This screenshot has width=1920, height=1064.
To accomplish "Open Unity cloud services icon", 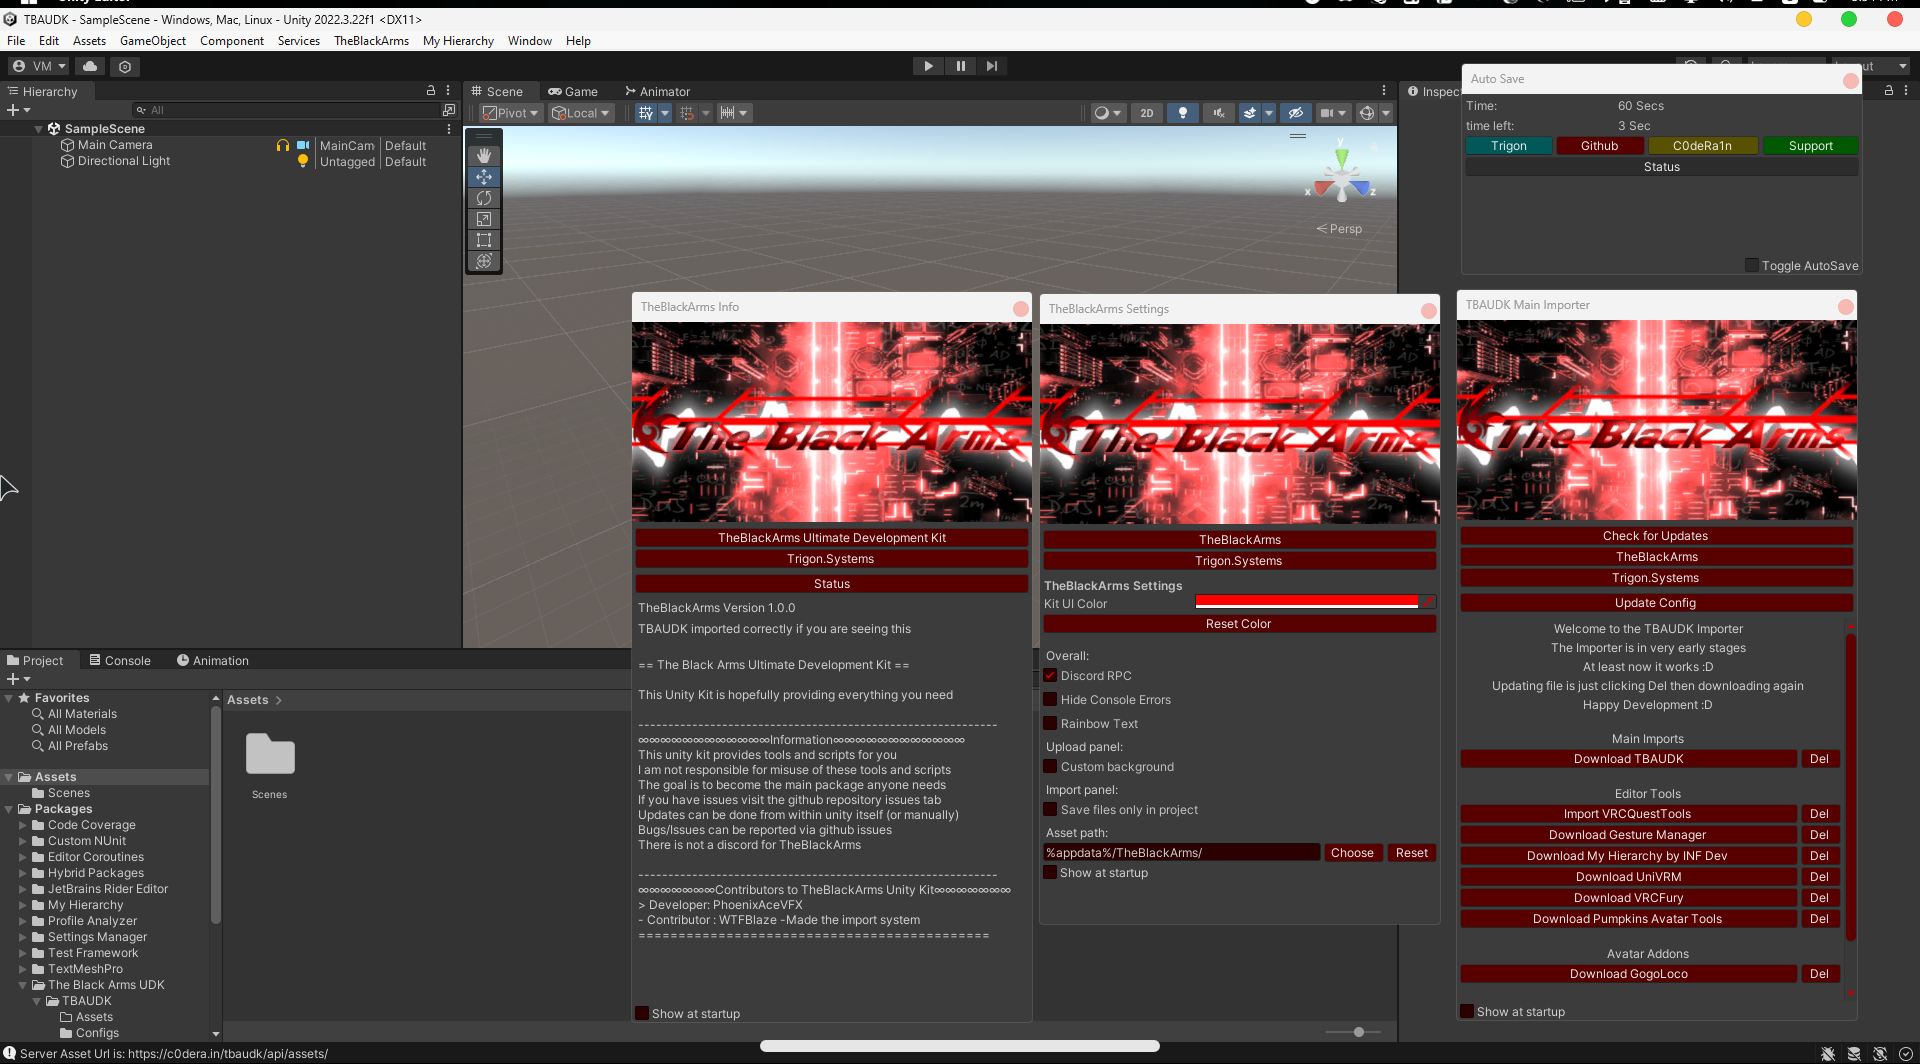I will pyautogui.click(x=90, y=66).
